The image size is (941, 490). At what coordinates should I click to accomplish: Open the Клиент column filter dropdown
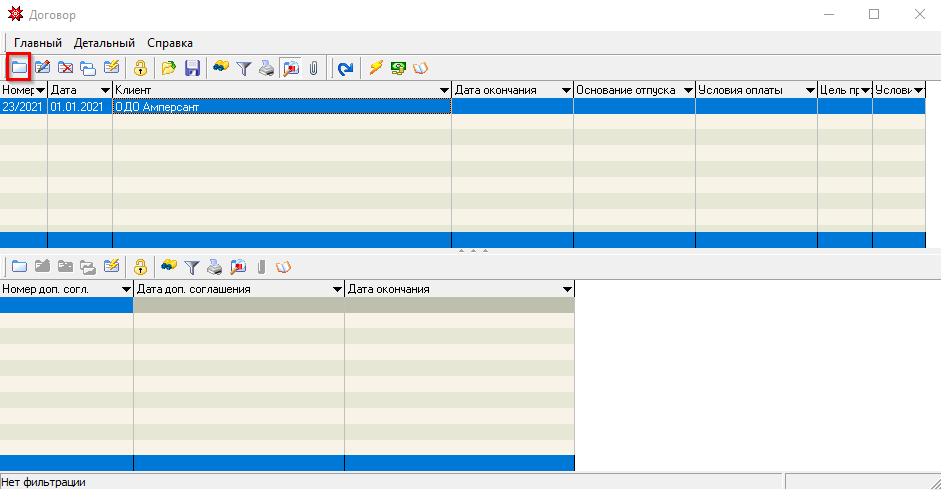click(x=444, y=91)
